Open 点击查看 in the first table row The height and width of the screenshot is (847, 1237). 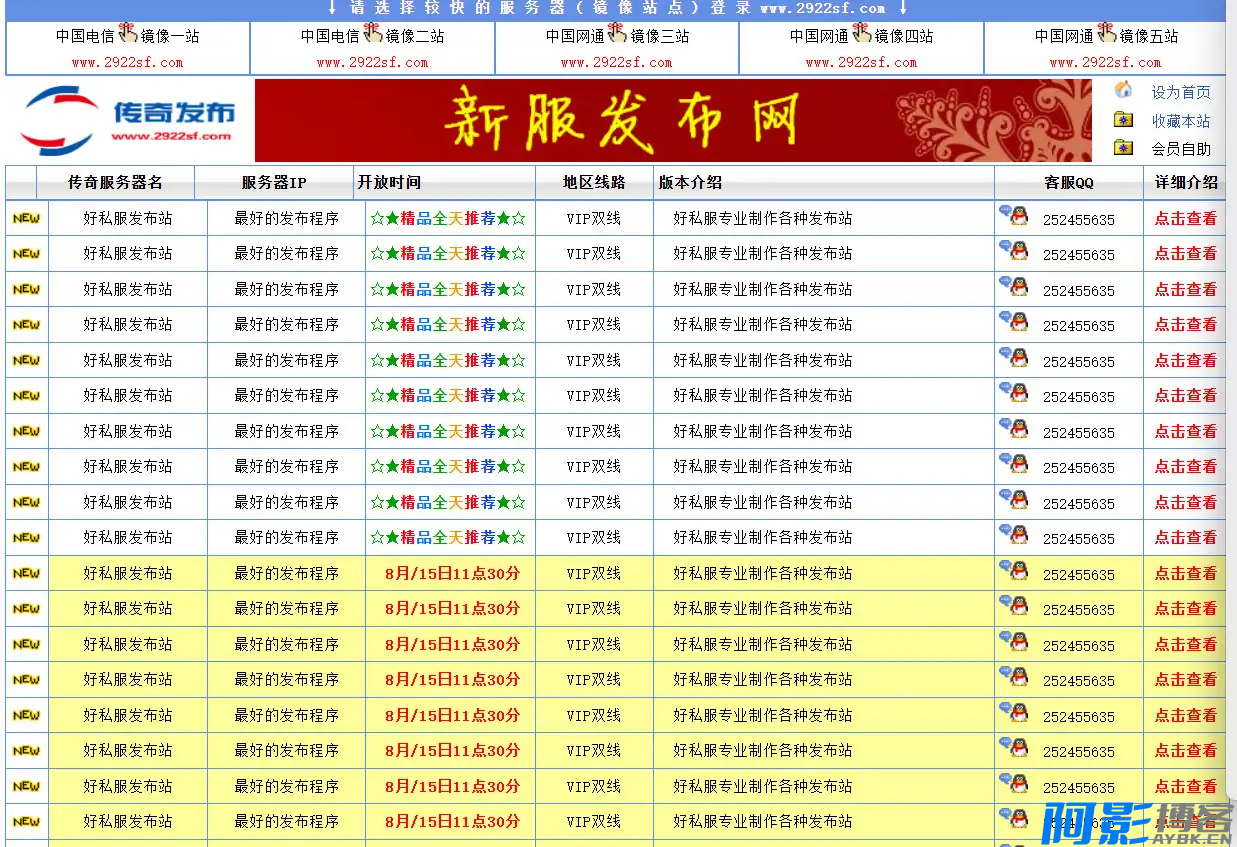tap(1186, 218)
